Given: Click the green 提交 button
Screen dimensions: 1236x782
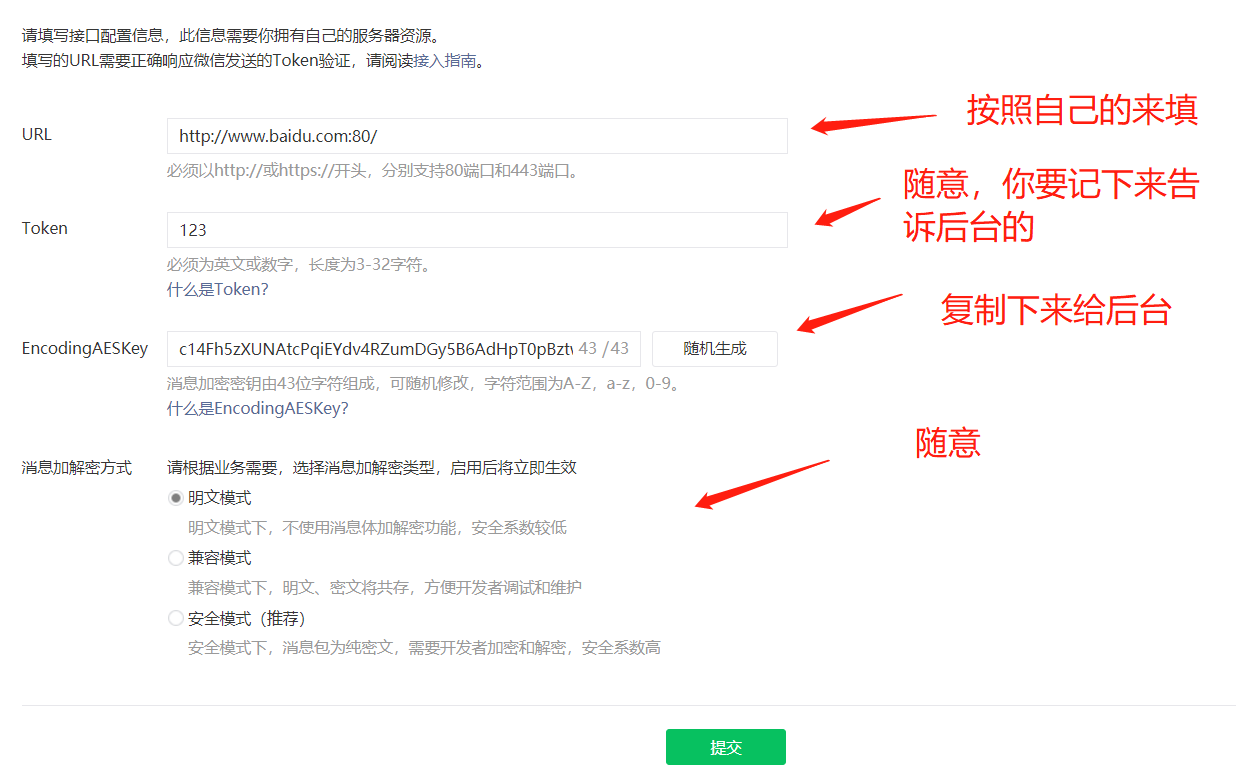Looking at the screenshot, I should (x=725, y=746).
